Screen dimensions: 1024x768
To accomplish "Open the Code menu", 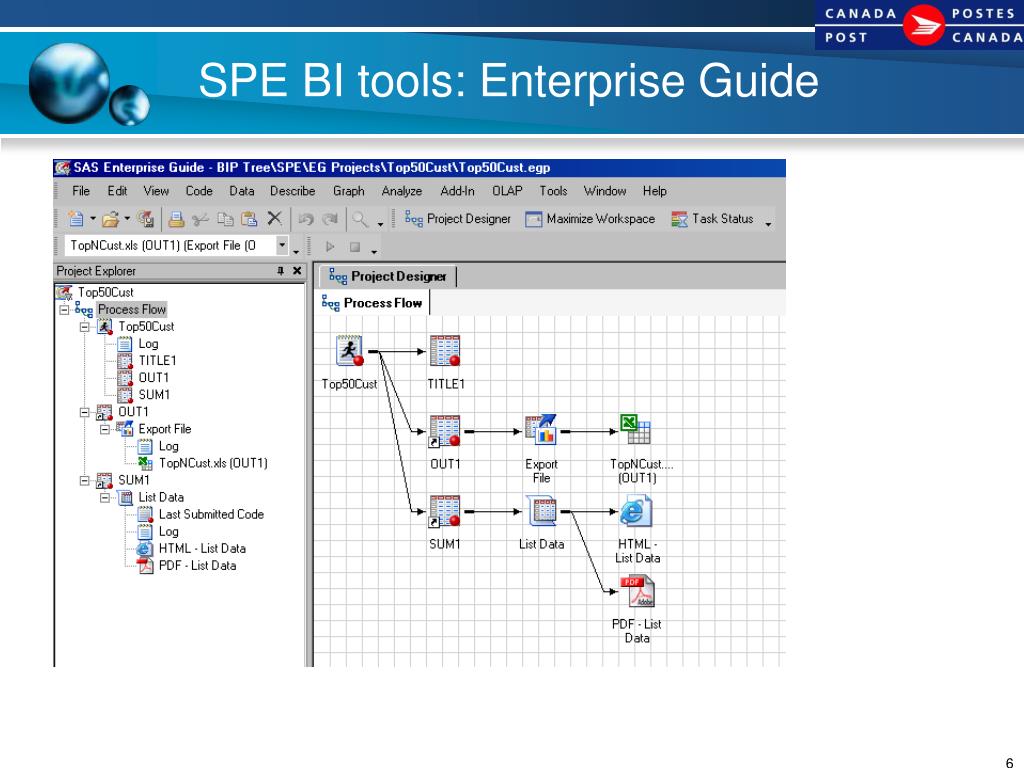I will point(199,191).
